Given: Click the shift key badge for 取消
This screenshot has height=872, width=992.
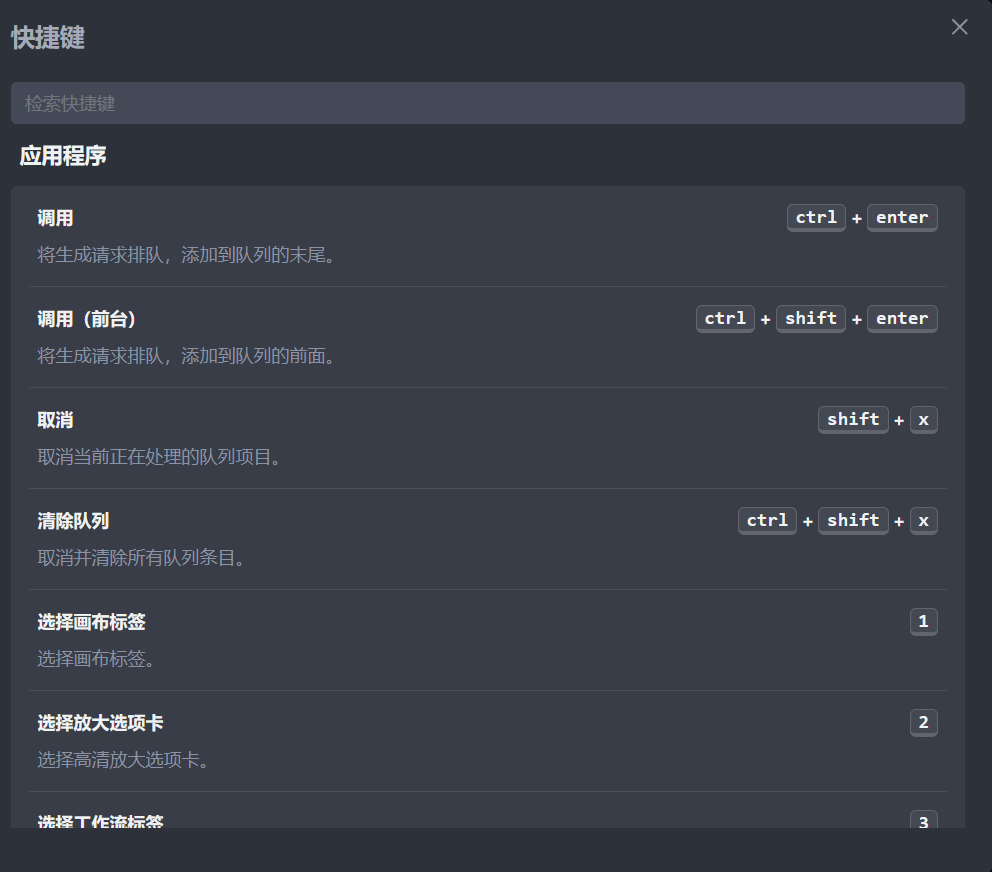Looking at the screenshot, I should click(x=853, y=420).
